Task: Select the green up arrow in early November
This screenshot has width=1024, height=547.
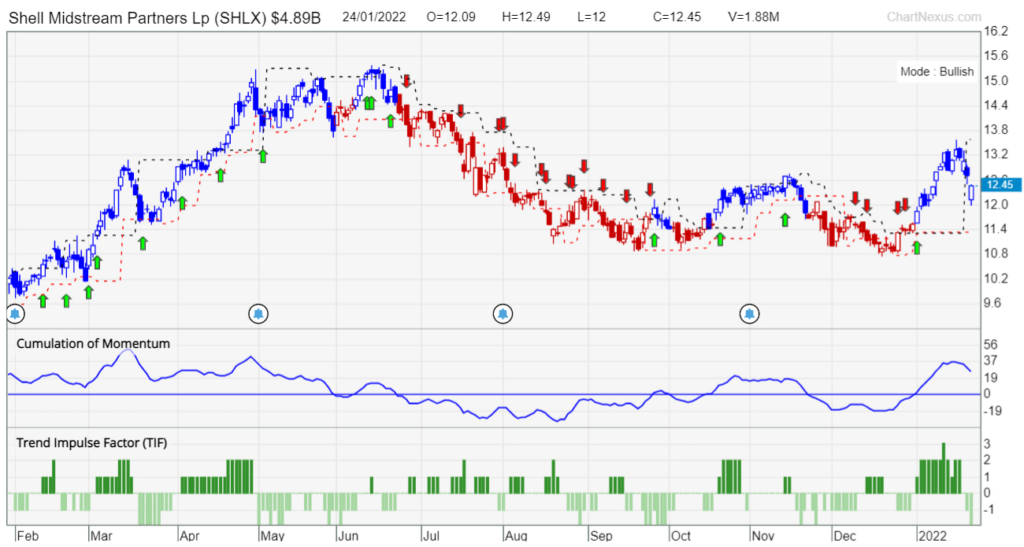Action: pyautogui.click(x=785, y=220)
